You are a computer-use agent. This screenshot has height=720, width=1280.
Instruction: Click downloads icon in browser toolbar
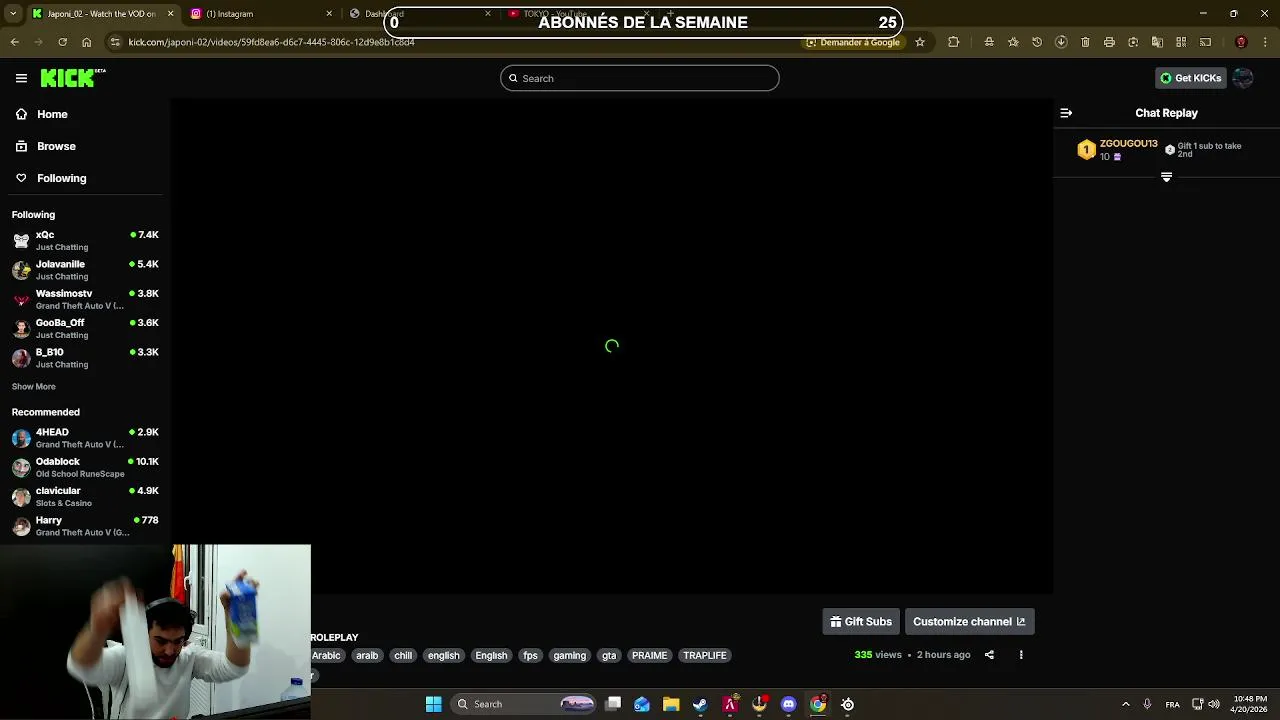point(1061,42)
